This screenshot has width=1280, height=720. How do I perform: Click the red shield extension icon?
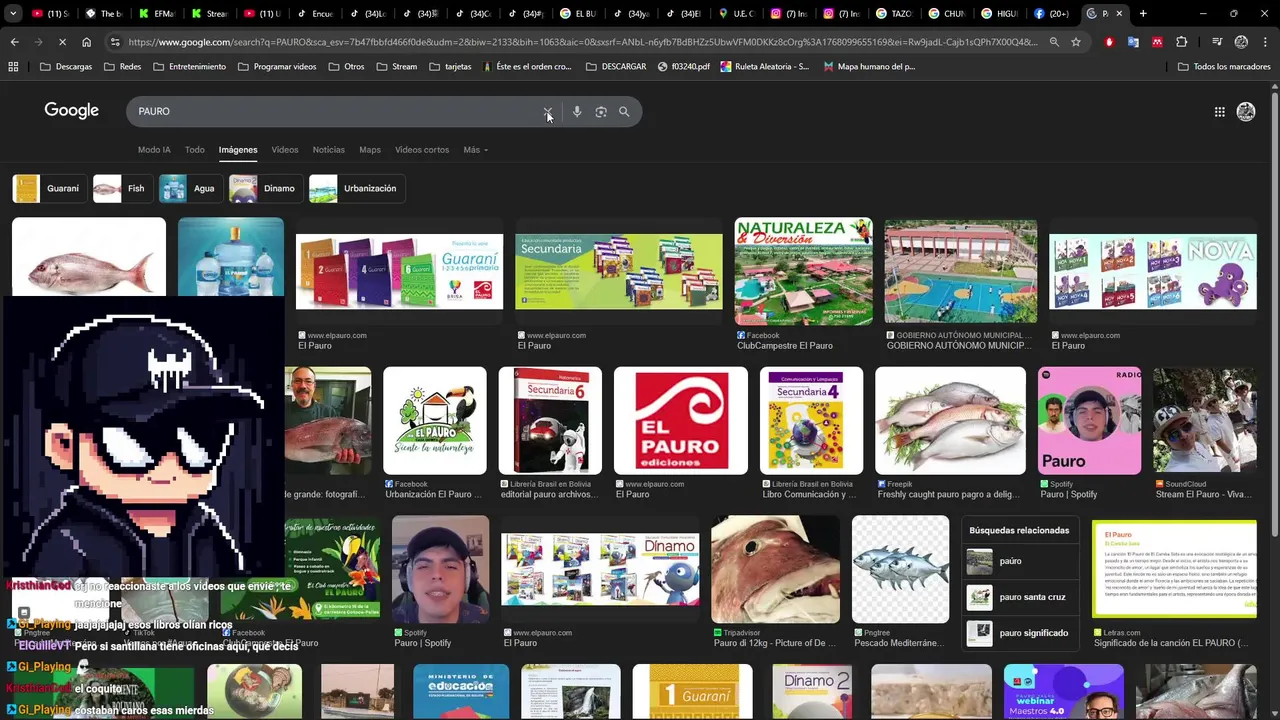pos(1109,42)
